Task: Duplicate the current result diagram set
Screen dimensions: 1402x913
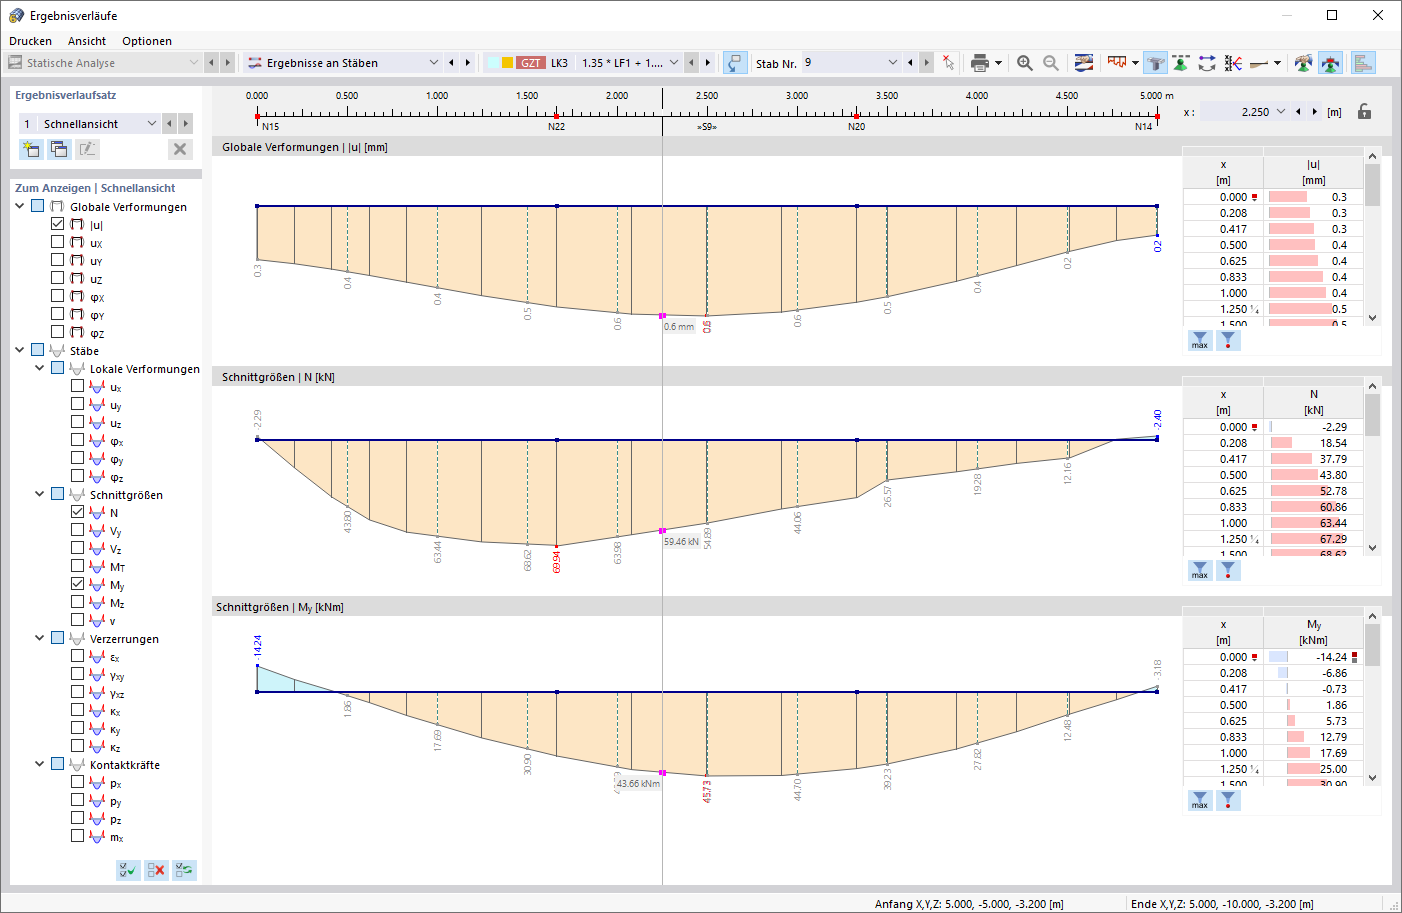Action: (59, 149)
